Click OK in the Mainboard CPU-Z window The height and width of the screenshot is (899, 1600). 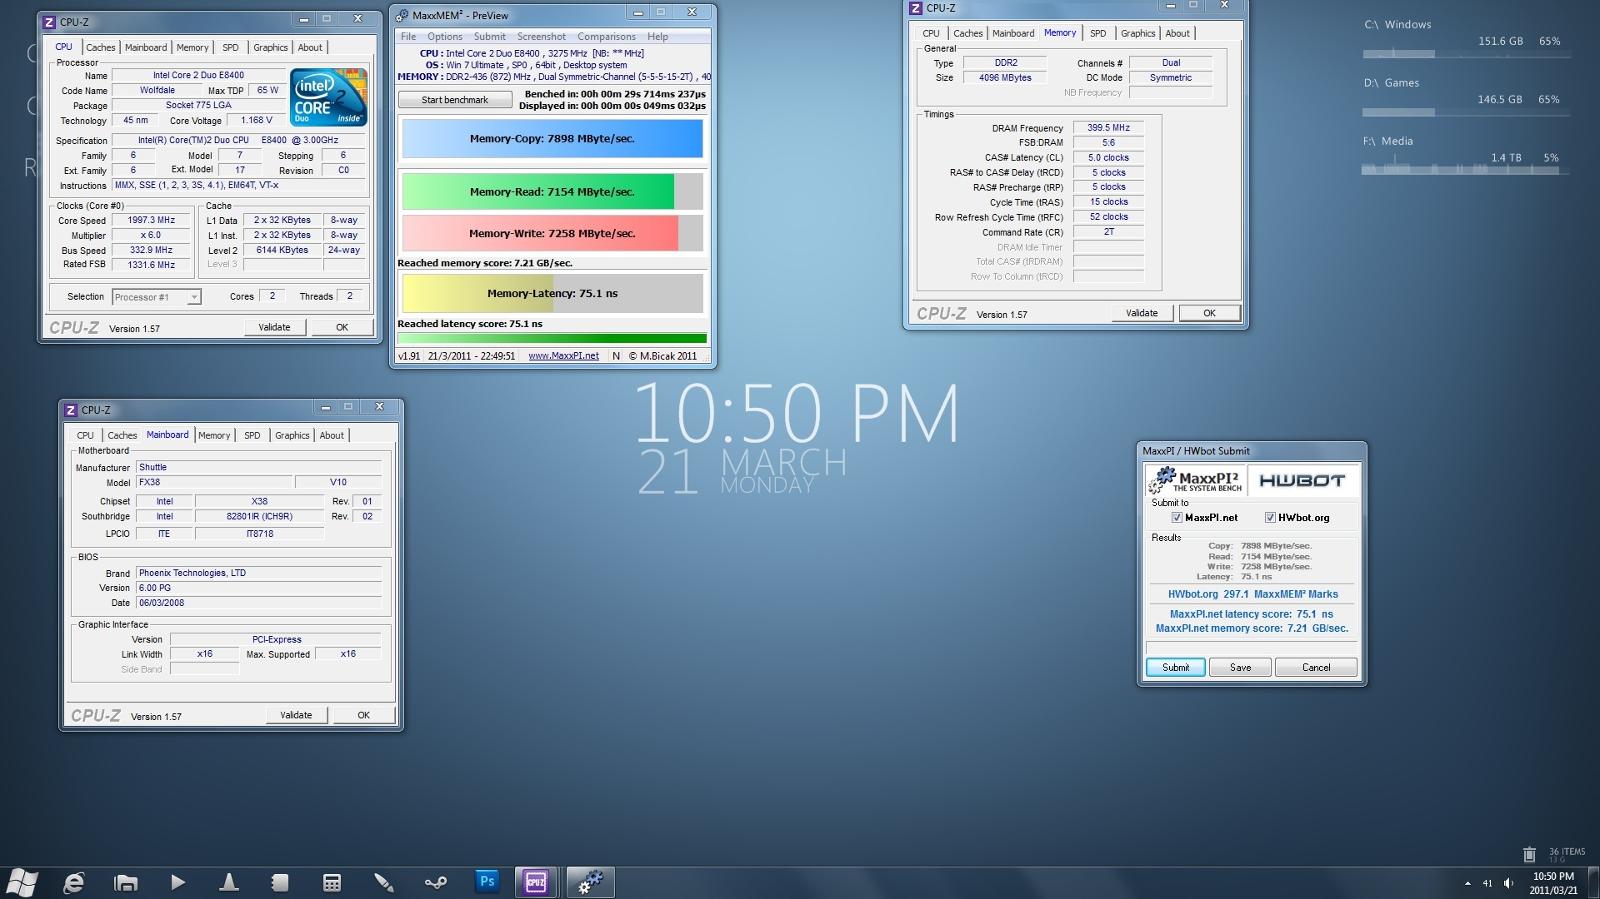coord(363,715)
